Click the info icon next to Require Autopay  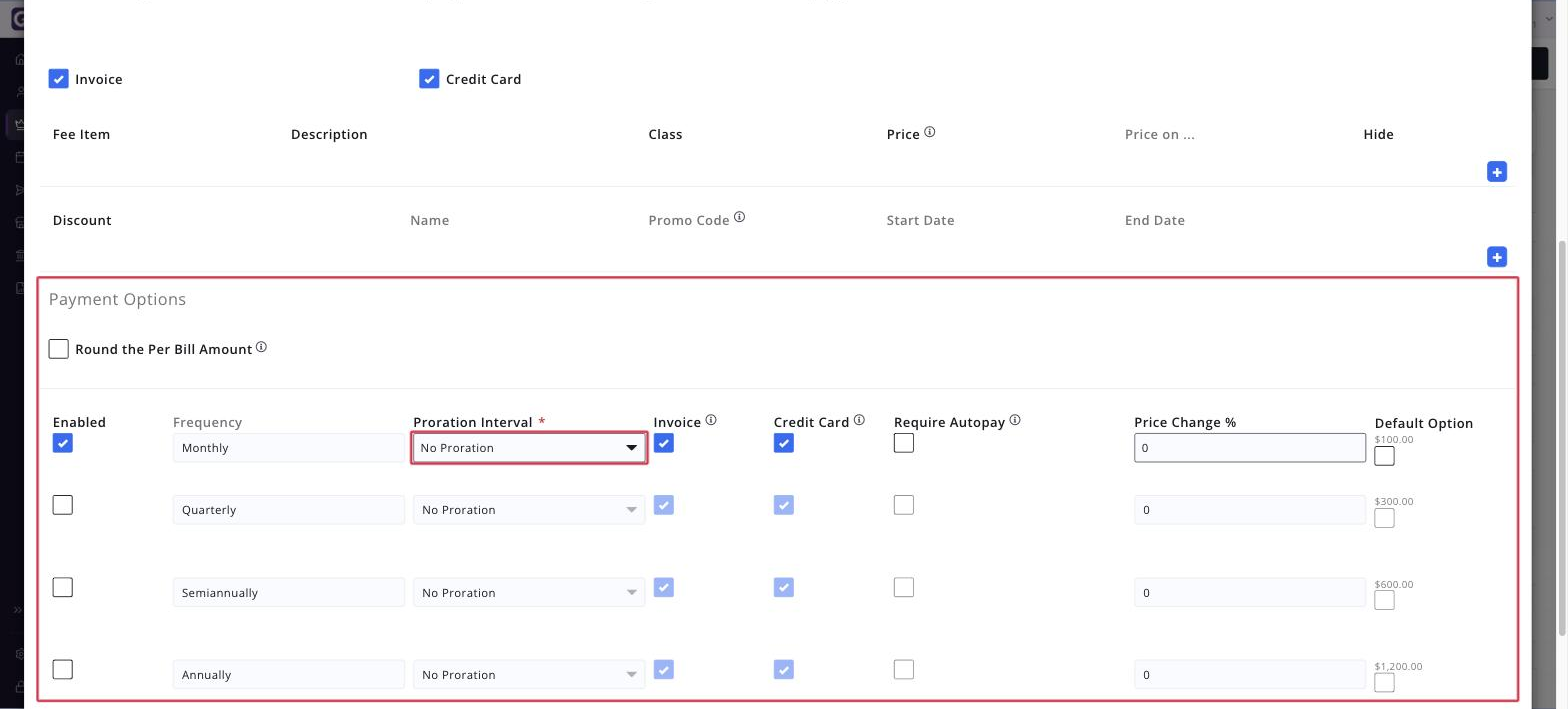point(1015,420)
